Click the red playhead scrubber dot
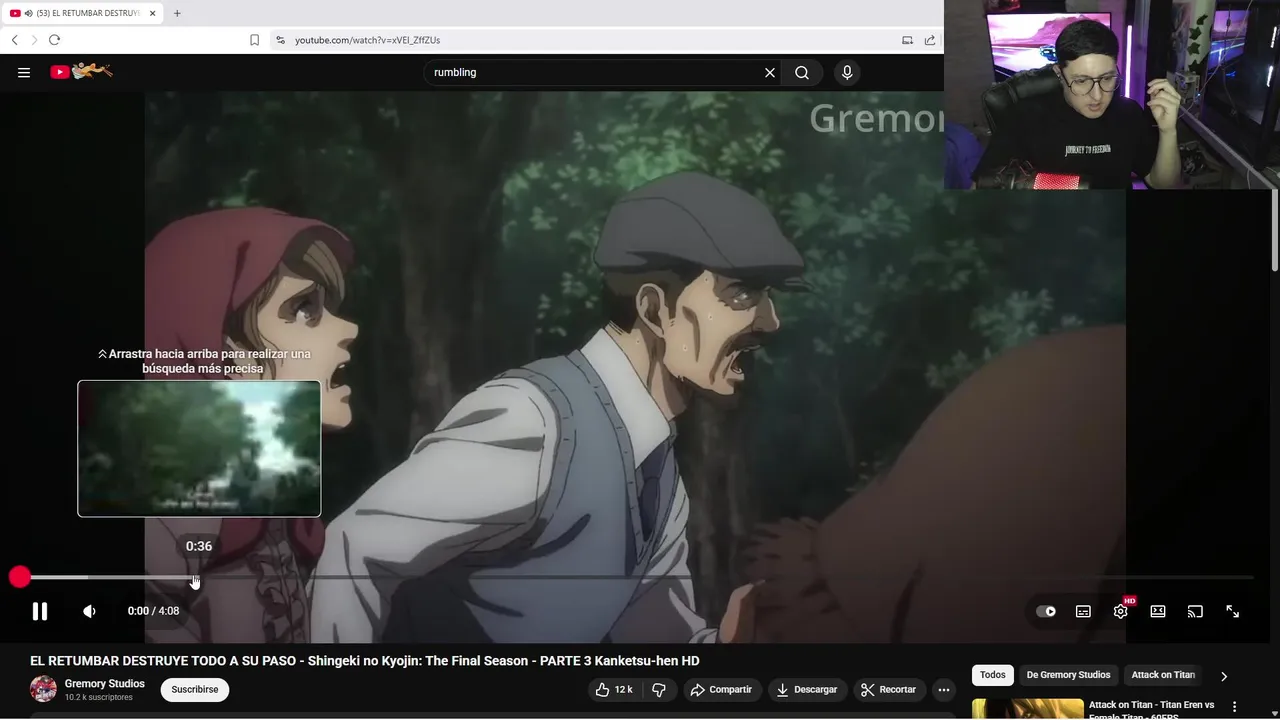The image size is (1280, 720). click(x=20, y=577)
